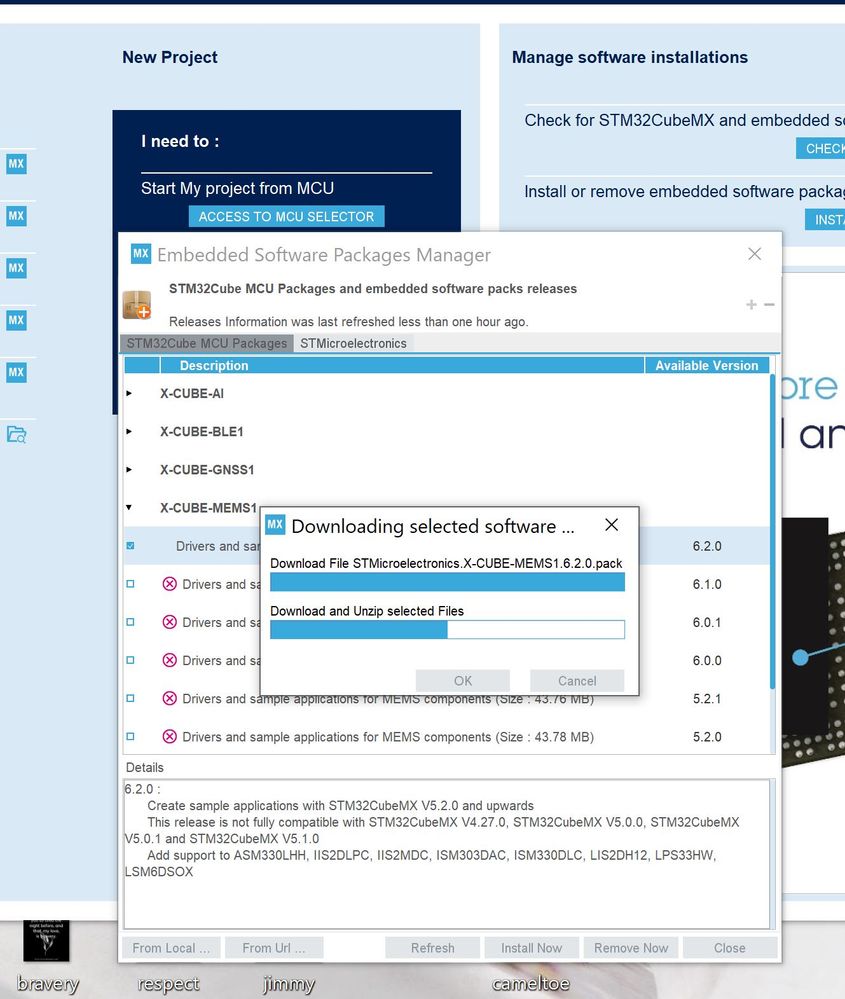
Task: Click the Refresh button
Action: 433,947
